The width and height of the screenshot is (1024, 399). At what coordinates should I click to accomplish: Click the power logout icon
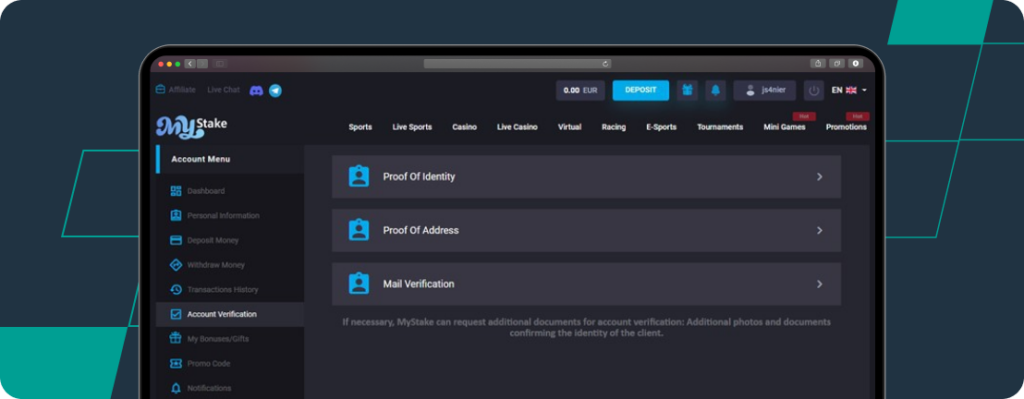coord(814,90)
